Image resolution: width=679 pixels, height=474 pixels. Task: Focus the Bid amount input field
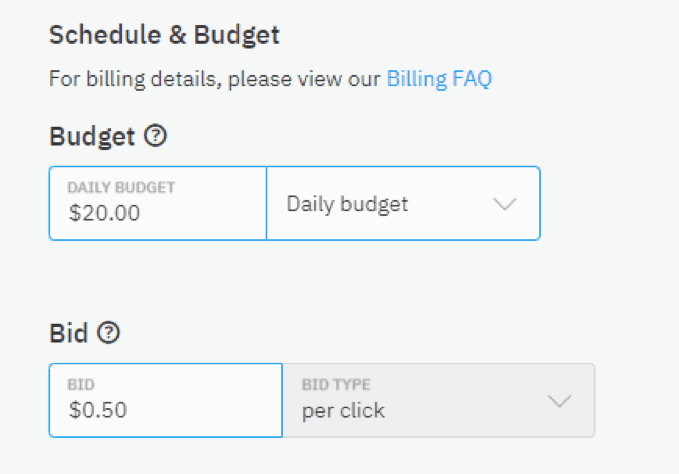(x=166, y=400)
